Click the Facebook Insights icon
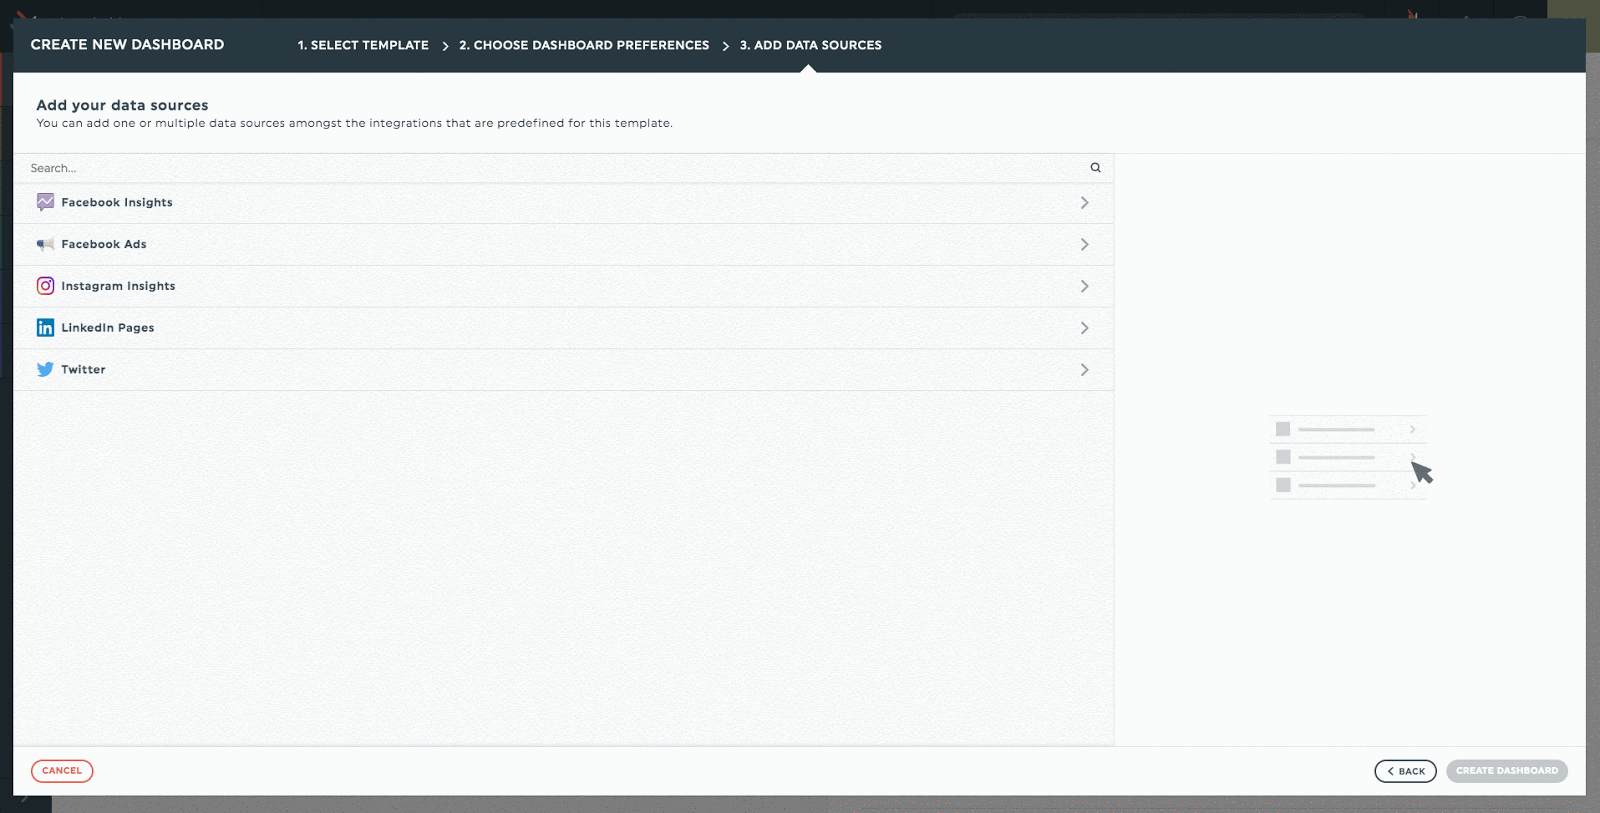The height and width of the screenshot is (813, 1600). pyautogui.click(x=45, y=202)
